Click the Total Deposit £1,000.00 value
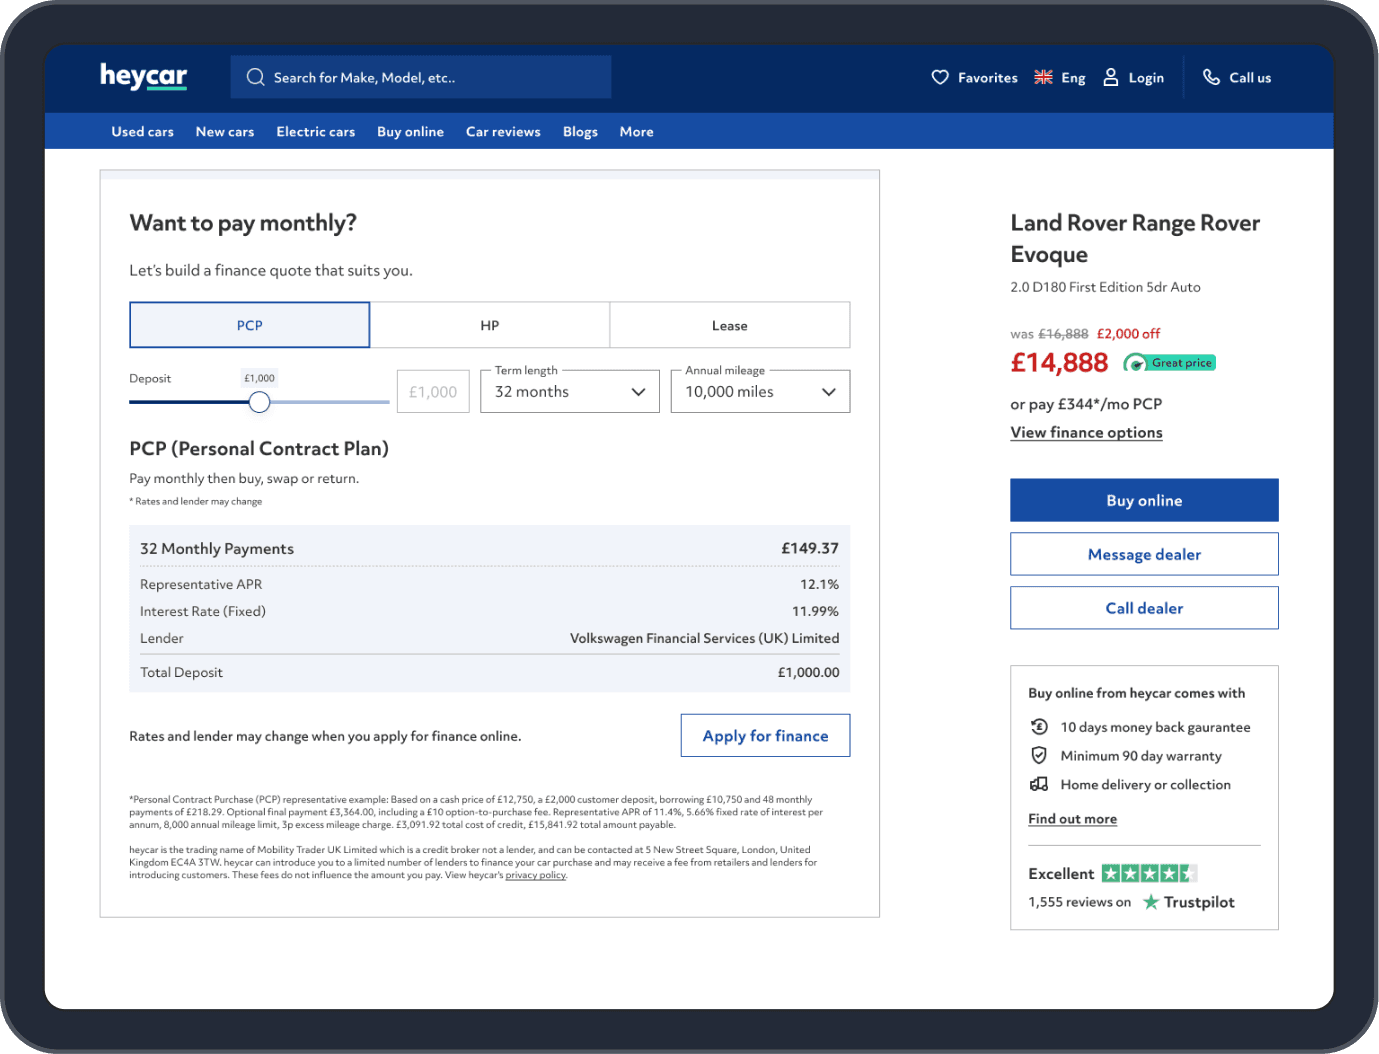Image resolution: width=1379 pixels, height=1054 pixels. pos(808,672)
